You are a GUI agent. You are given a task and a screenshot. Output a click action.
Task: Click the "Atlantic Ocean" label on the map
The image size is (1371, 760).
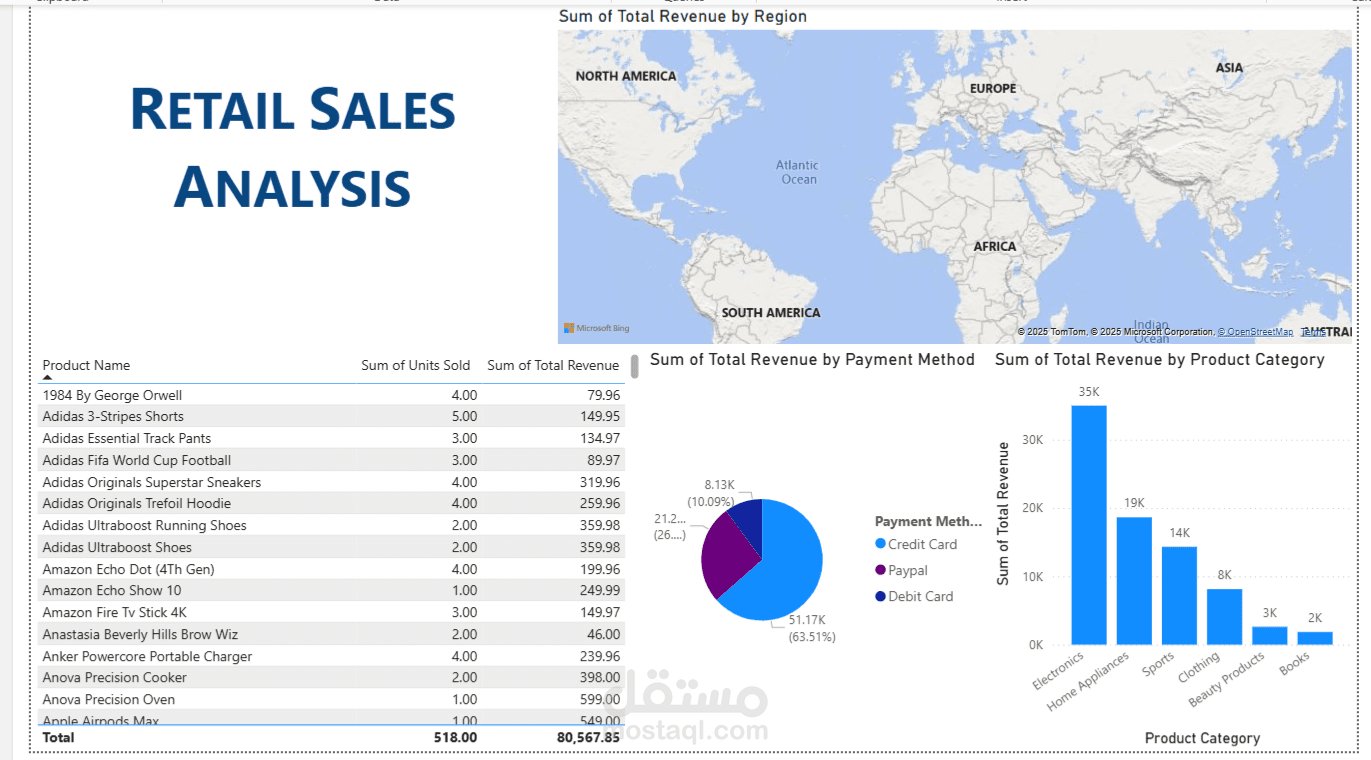click(798, 172)
